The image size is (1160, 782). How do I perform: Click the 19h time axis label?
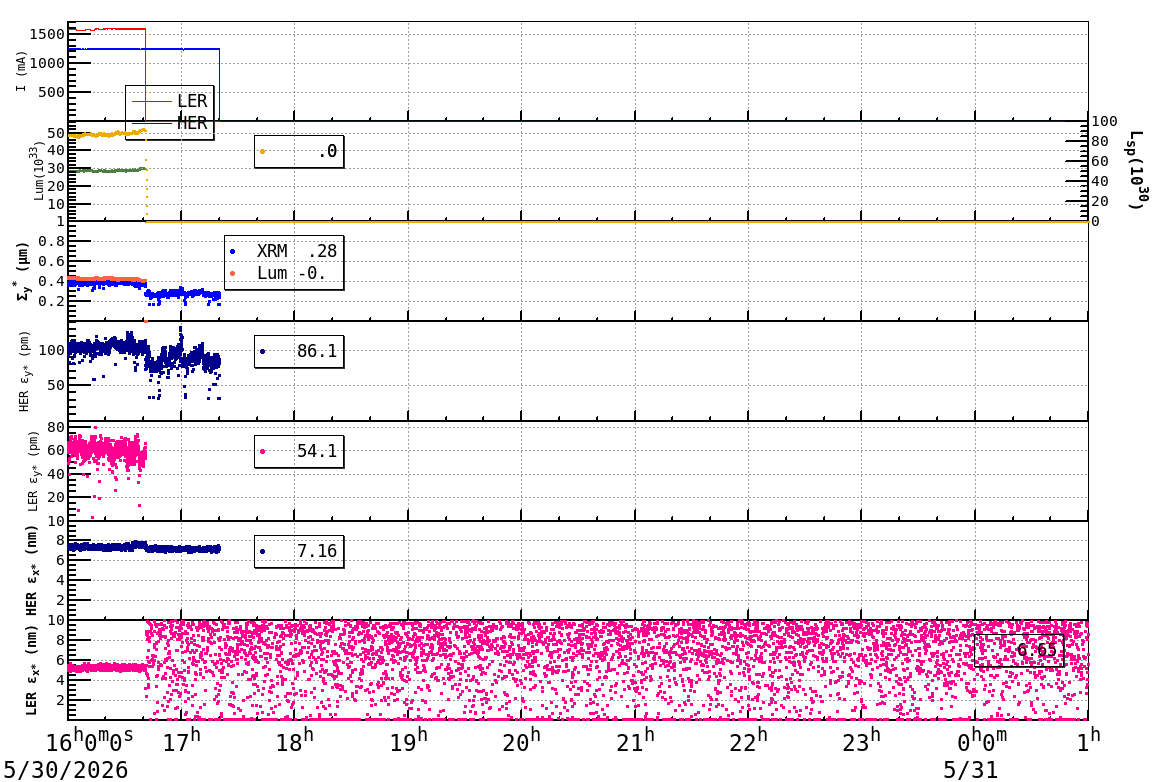click(408, 741)
